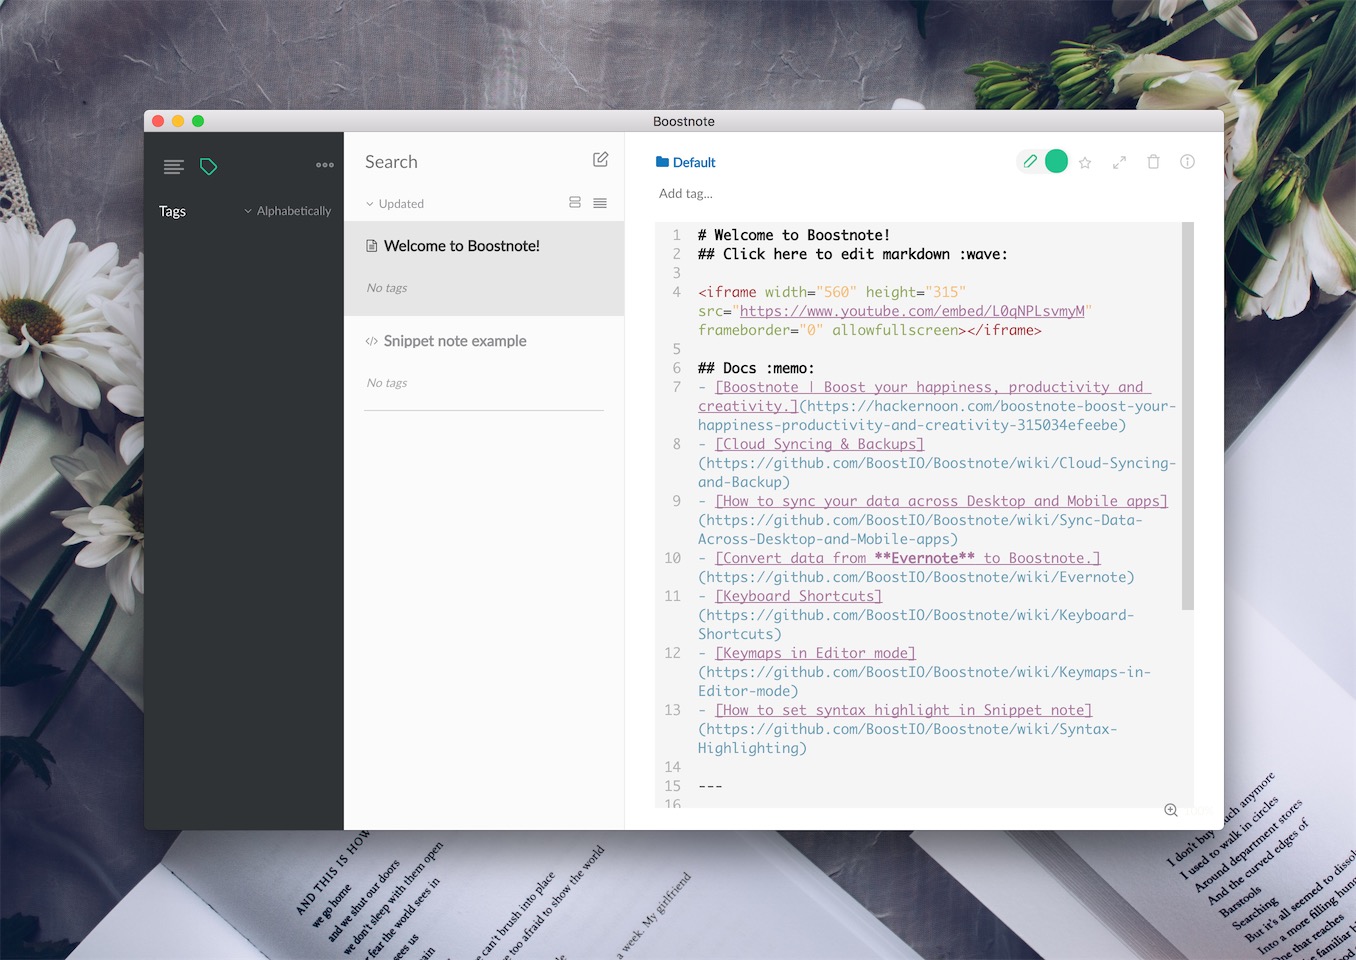Switch to edit mode pencil toggle
The width and height of the screenshot is (1356, 960).
pos(1030,161)
